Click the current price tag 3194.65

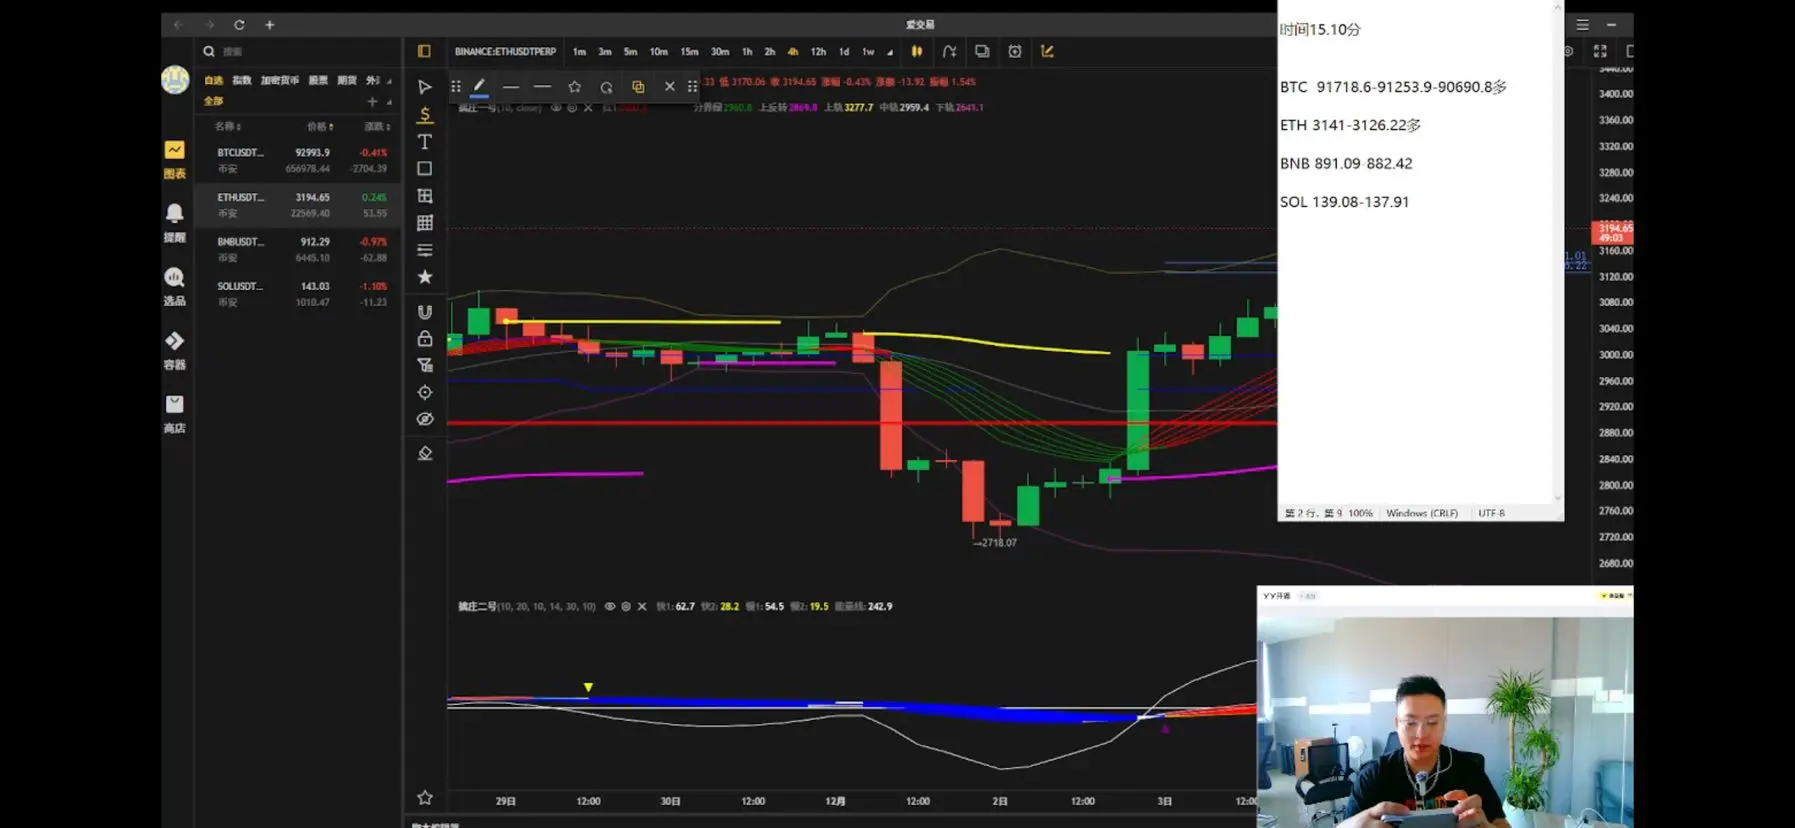tap(1613, 232)
